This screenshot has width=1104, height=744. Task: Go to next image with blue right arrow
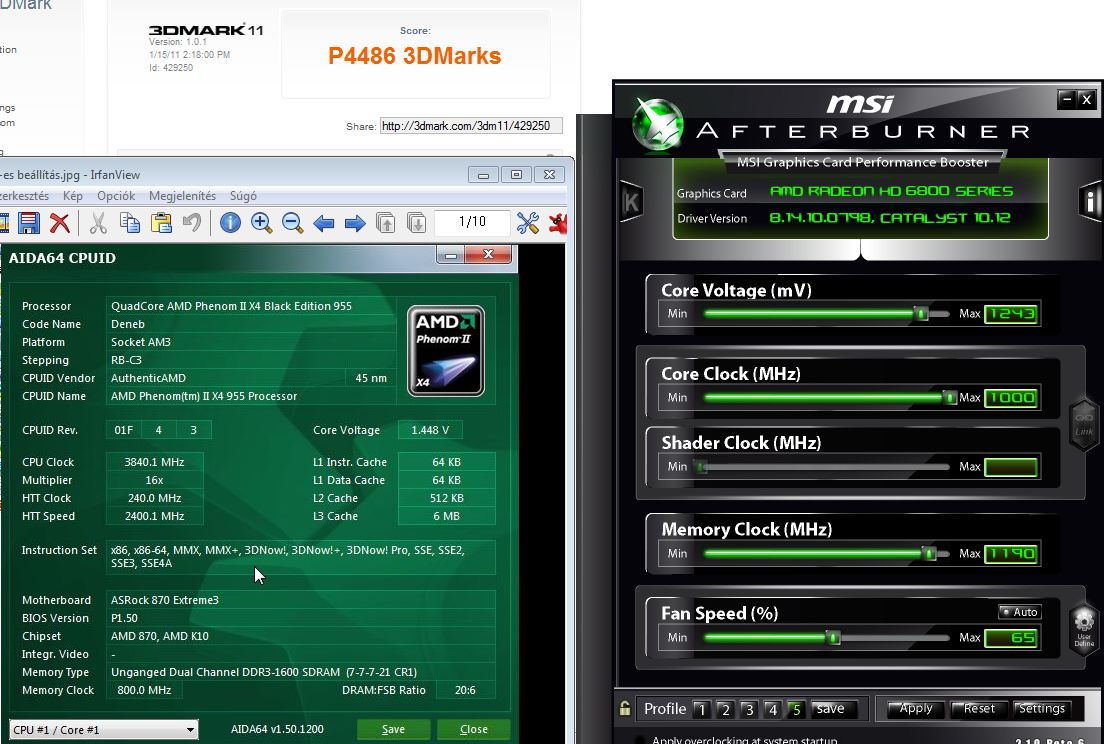[355, 224]
